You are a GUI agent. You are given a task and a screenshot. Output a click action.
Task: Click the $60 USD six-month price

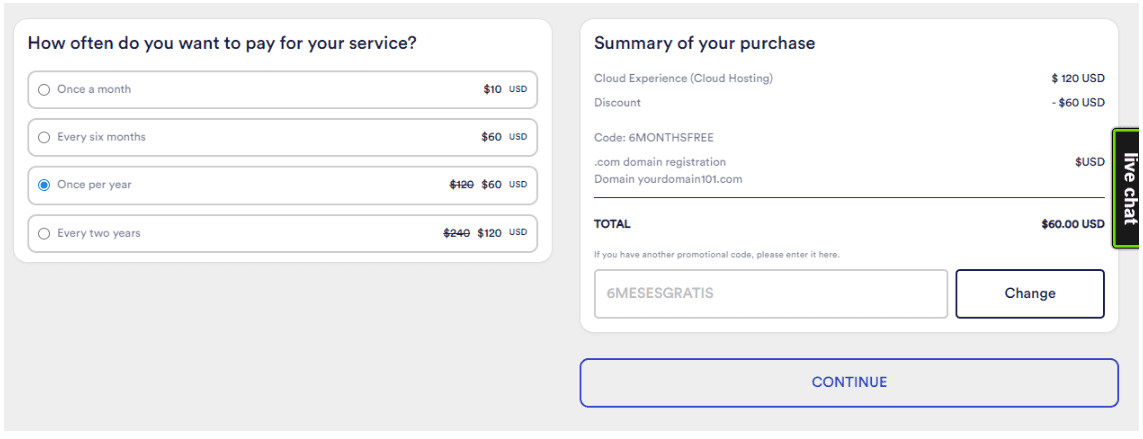click(x=504, y=137)
